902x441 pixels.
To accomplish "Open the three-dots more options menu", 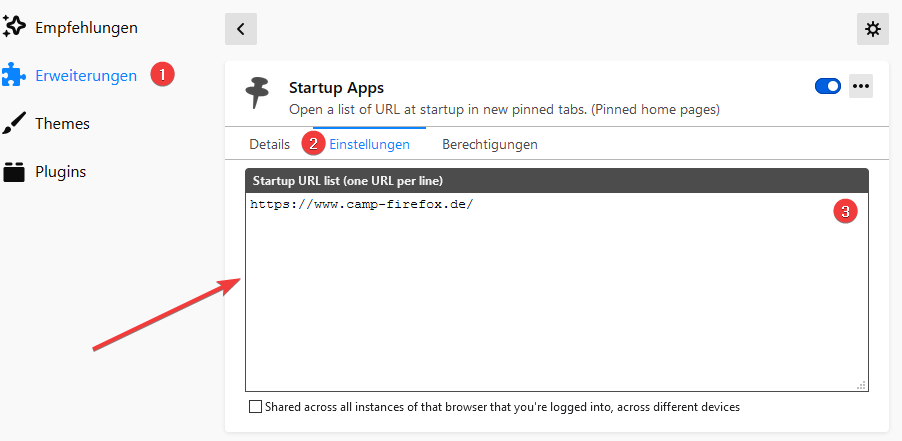I will point(860,86).
